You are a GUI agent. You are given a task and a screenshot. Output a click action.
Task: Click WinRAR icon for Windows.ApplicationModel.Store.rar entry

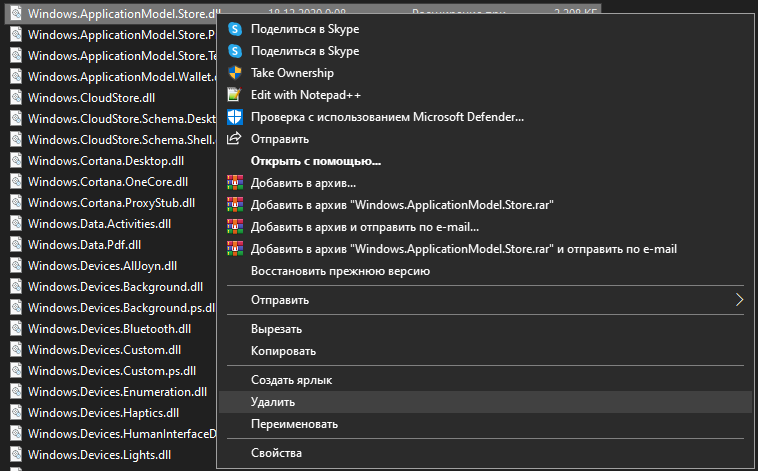click(x=235, y=205)
